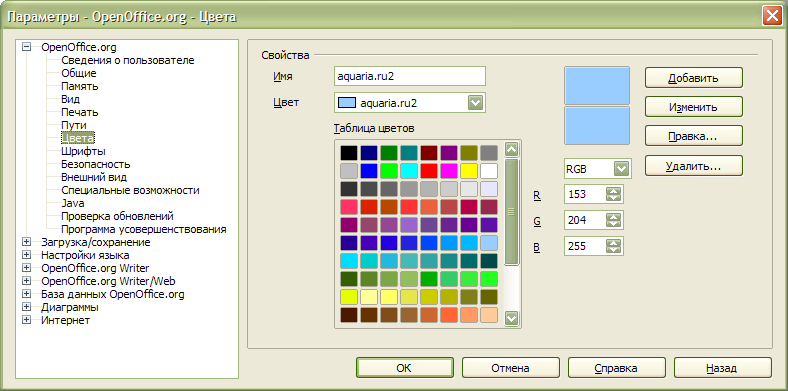
Task: Click the Имя text field
Action: coord(410,76)
